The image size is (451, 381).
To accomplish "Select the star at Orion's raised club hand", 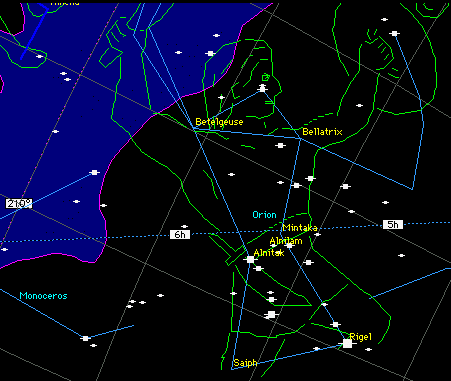I will tap(395, 33).
